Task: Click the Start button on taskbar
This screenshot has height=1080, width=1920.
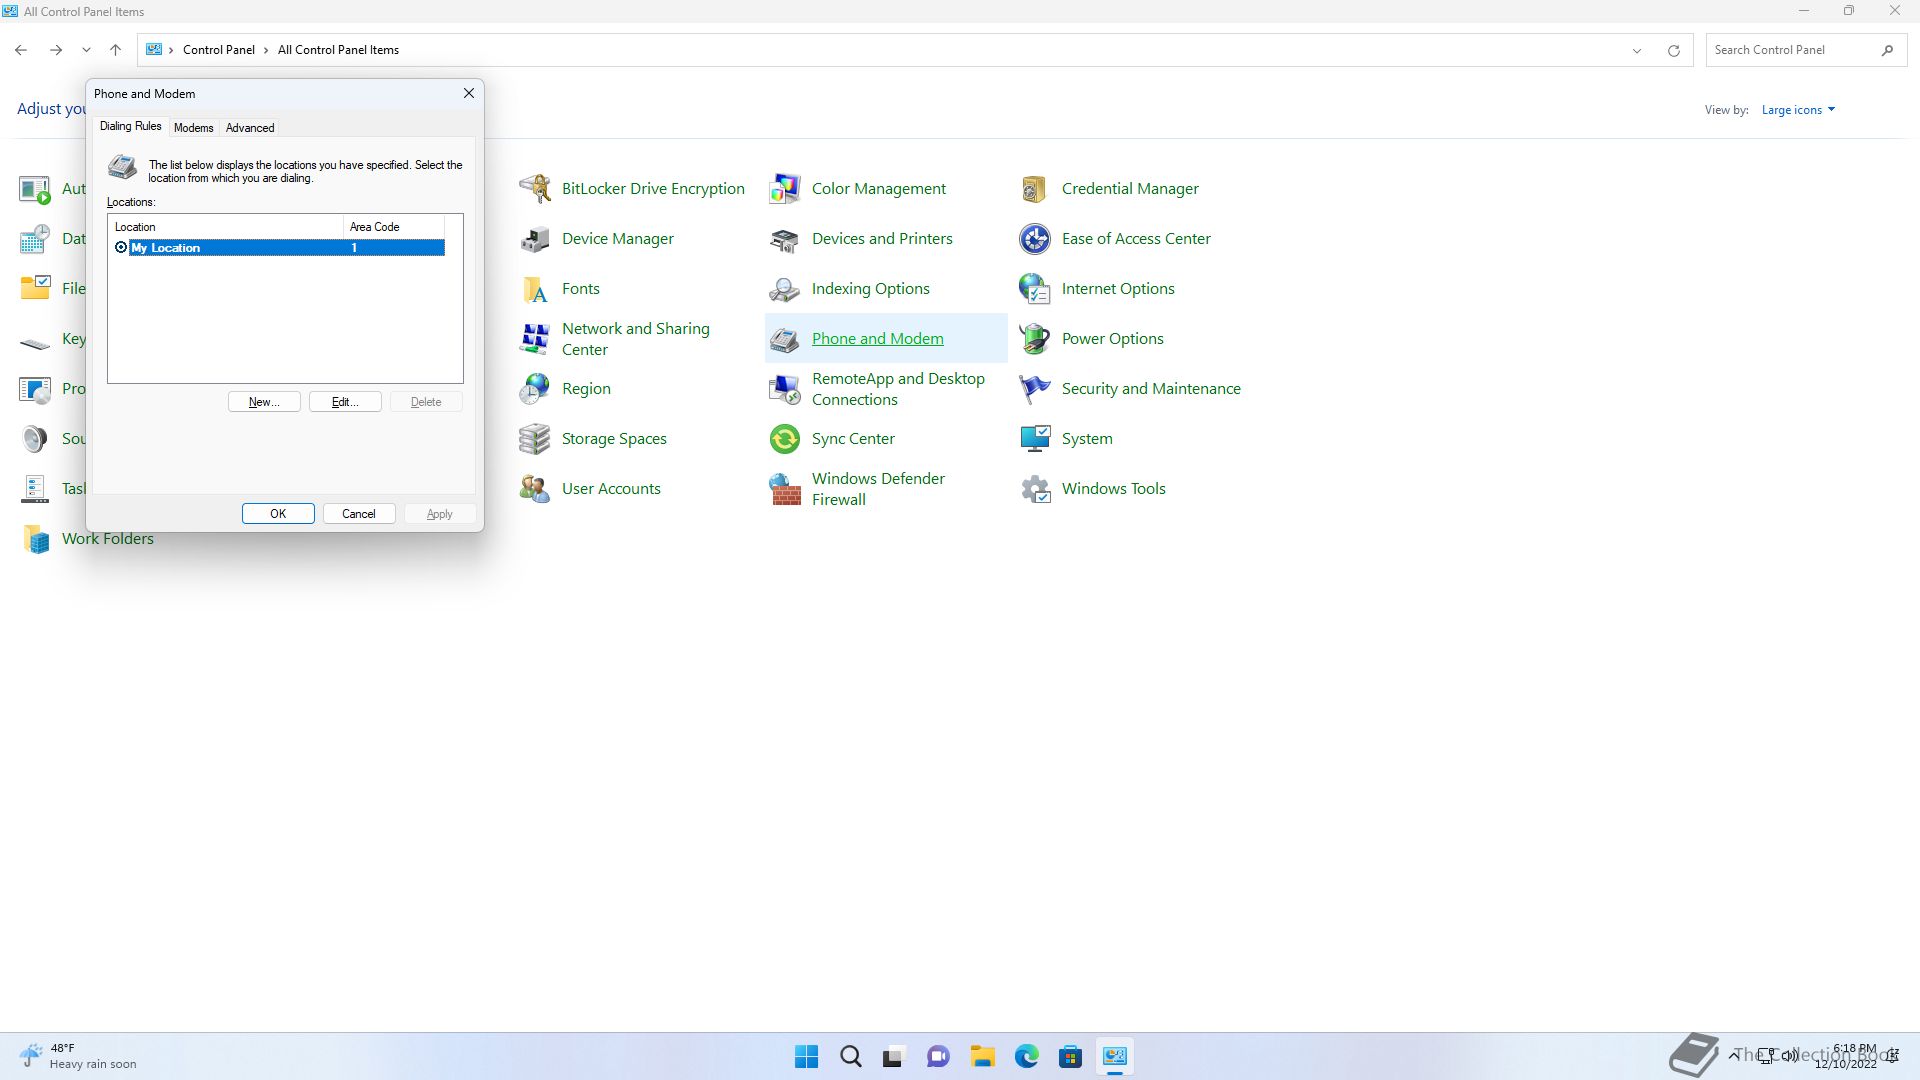Action: [806, 1056]
